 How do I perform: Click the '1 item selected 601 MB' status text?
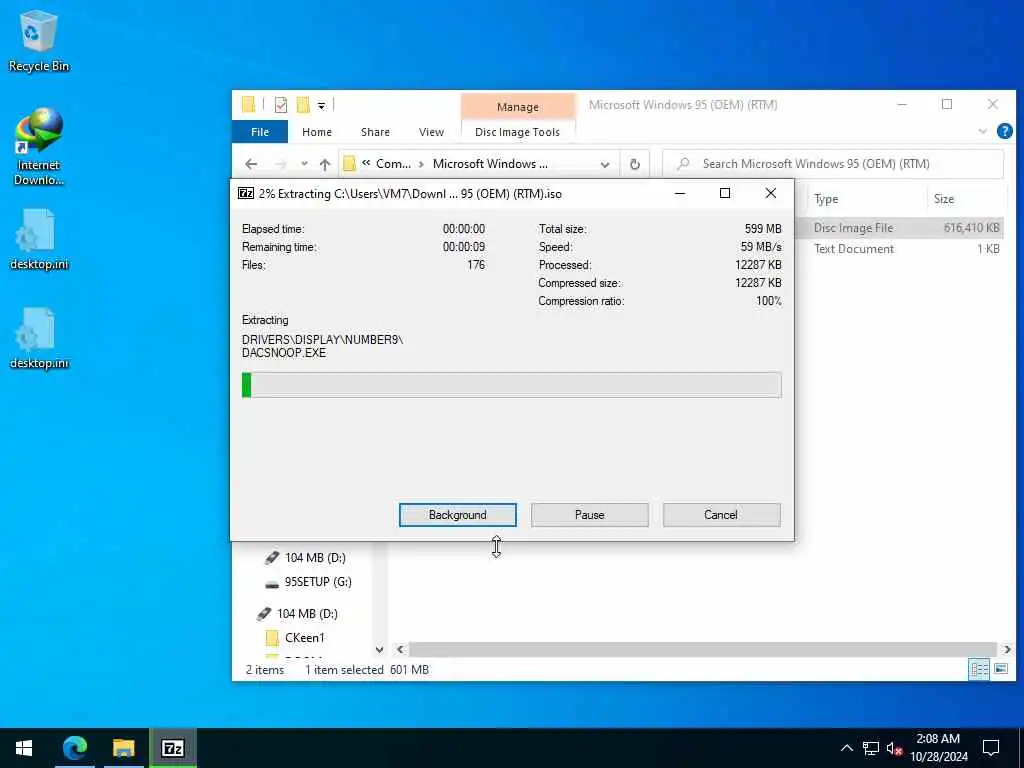pyautogui.click(x=367, y=669)
